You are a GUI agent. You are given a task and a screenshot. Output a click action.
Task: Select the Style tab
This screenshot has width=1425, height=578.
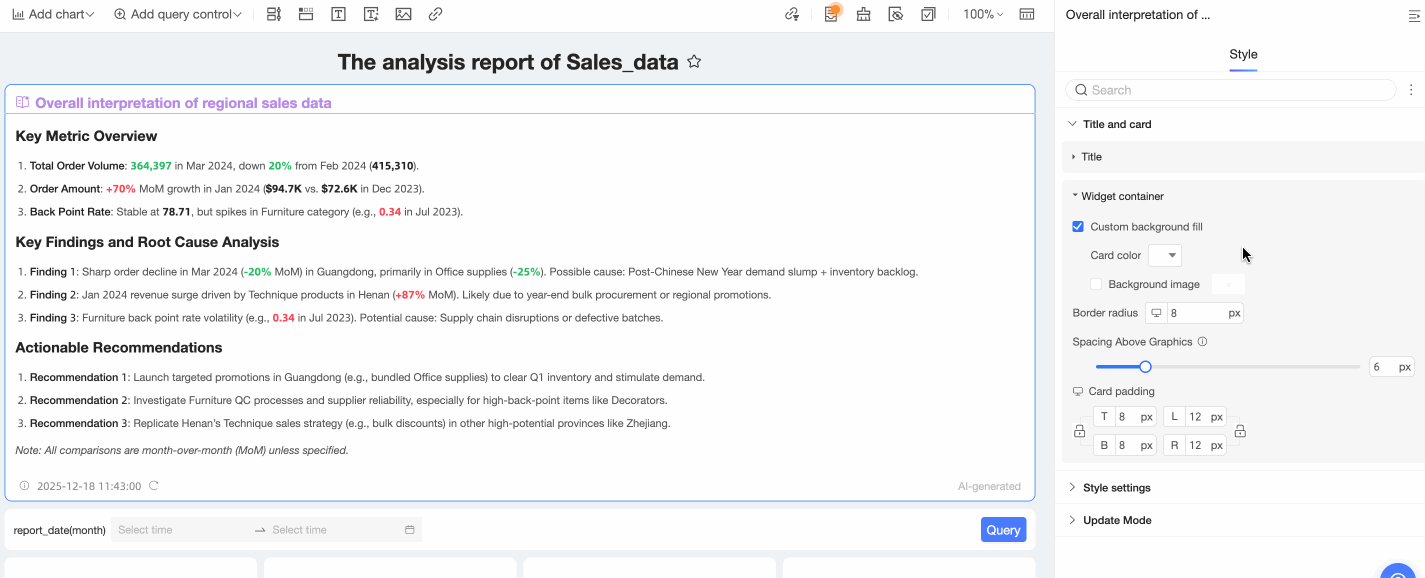[x=1243, y=54]
